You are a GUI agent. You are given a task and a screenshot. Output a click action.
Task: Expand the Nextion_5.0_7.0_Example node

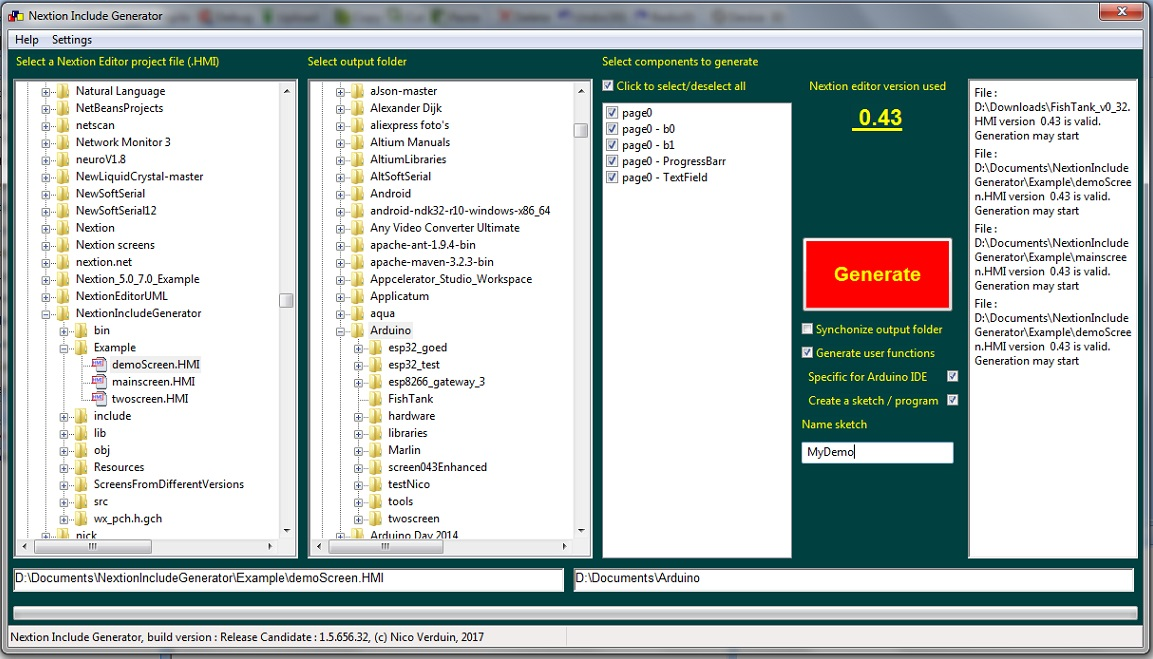tap(46, 279)
